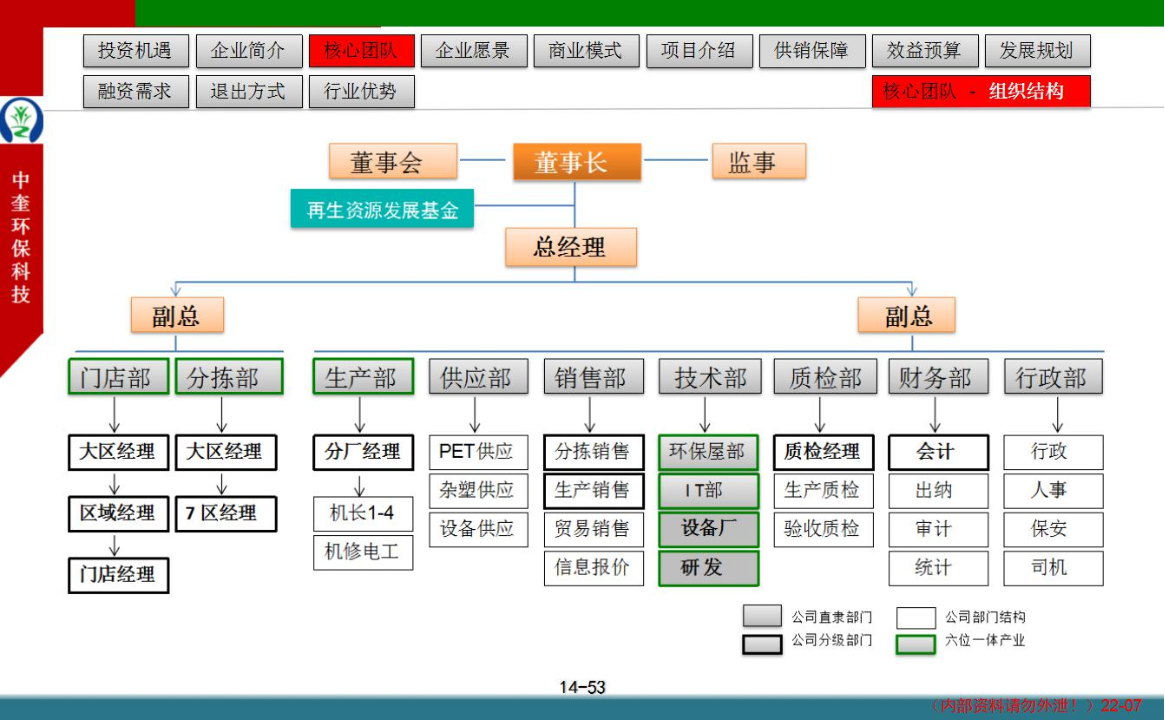Viewport: 1165px width, 720px height.
Task: Click the 会计 box
Action: (x=938, y=452)
